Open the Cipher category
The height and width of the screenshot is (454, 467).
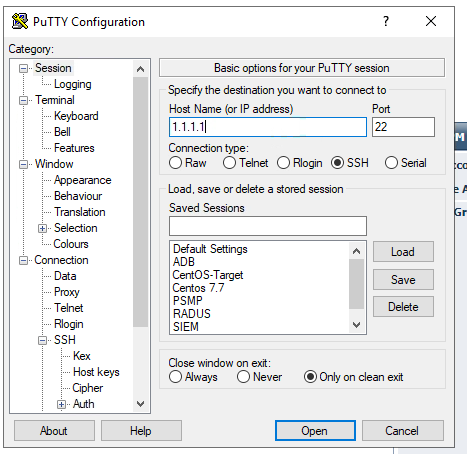[88, 388]
